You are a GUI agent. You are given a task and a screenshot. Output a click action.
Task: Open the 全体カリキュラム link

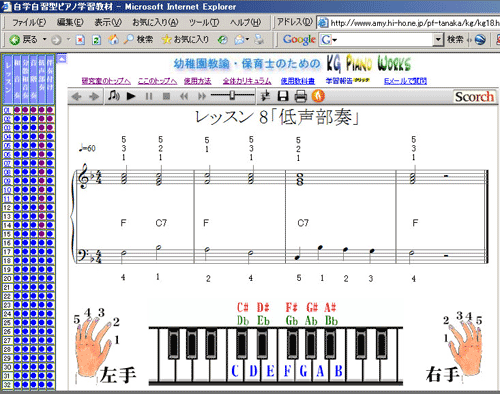[x=247, y=81]
